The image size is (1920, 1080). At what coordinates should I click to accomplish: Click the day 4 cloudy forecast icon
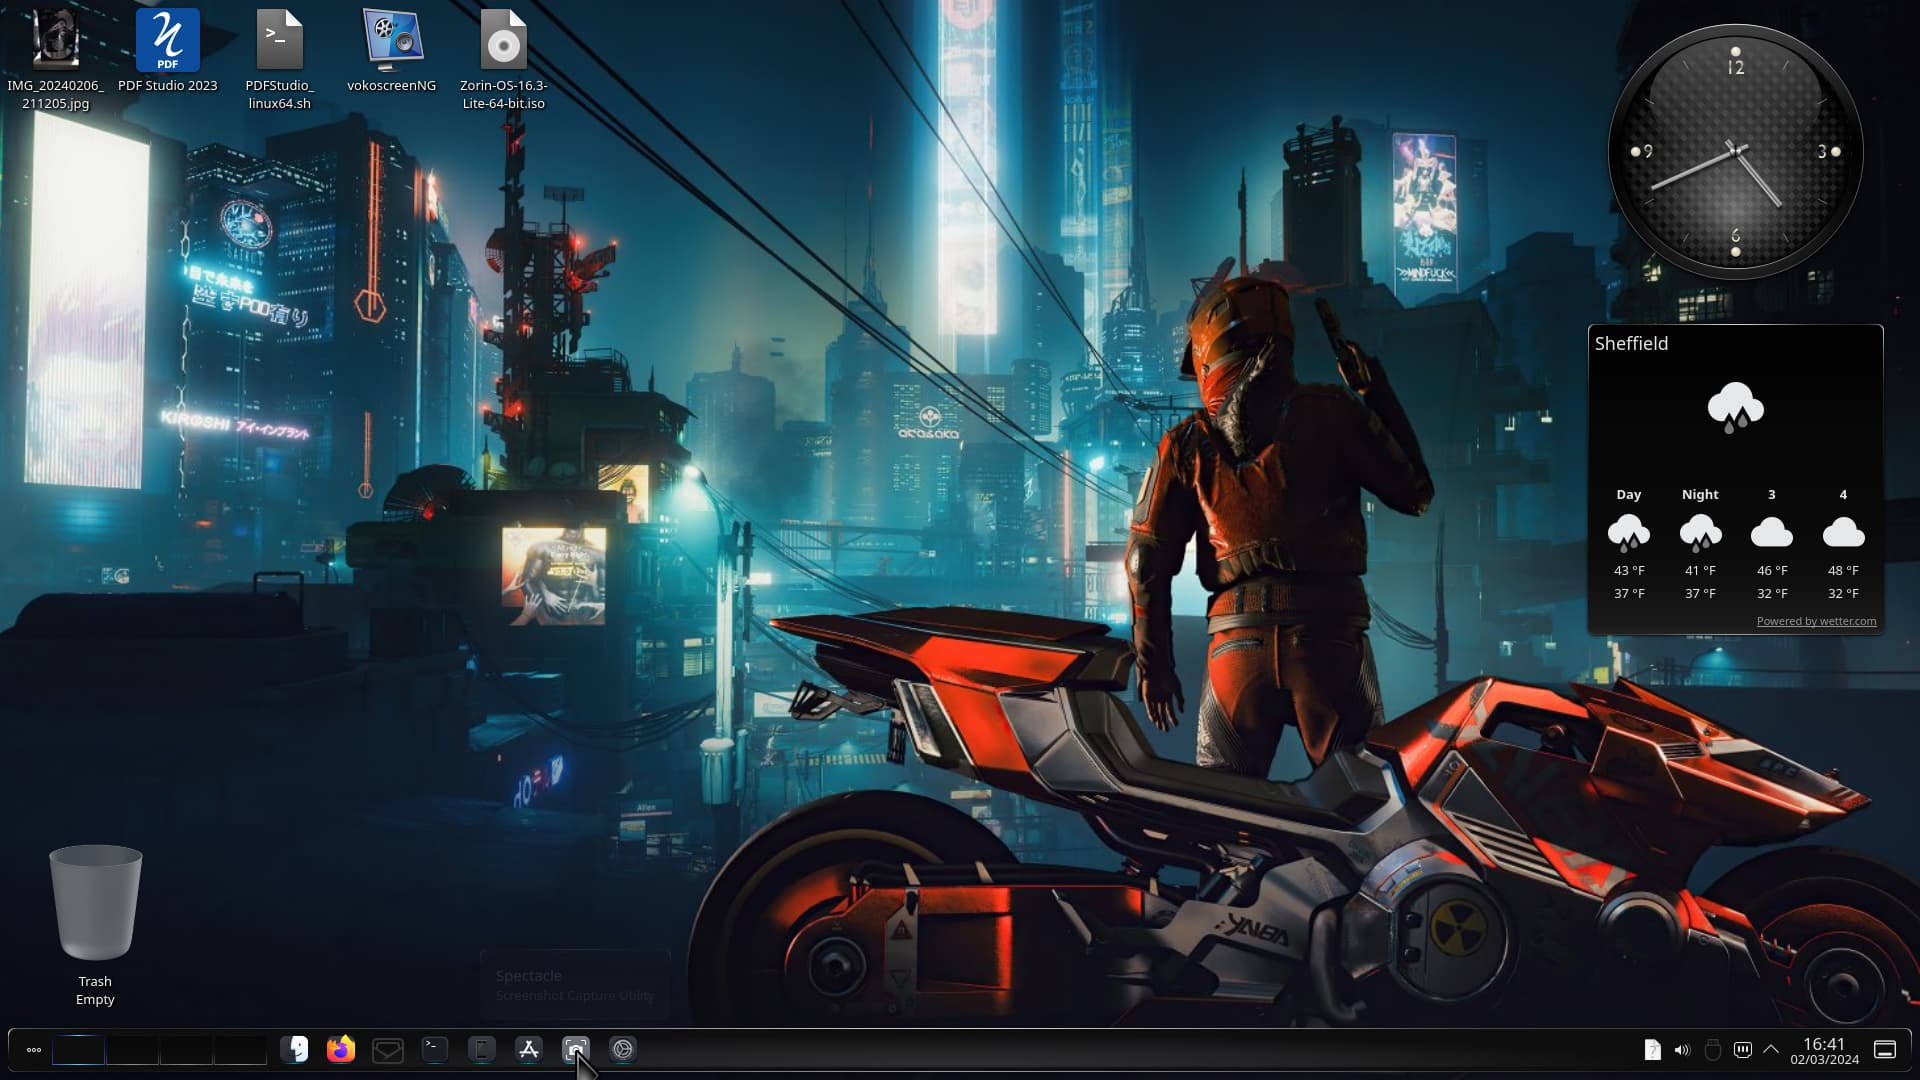(1843, 533)
